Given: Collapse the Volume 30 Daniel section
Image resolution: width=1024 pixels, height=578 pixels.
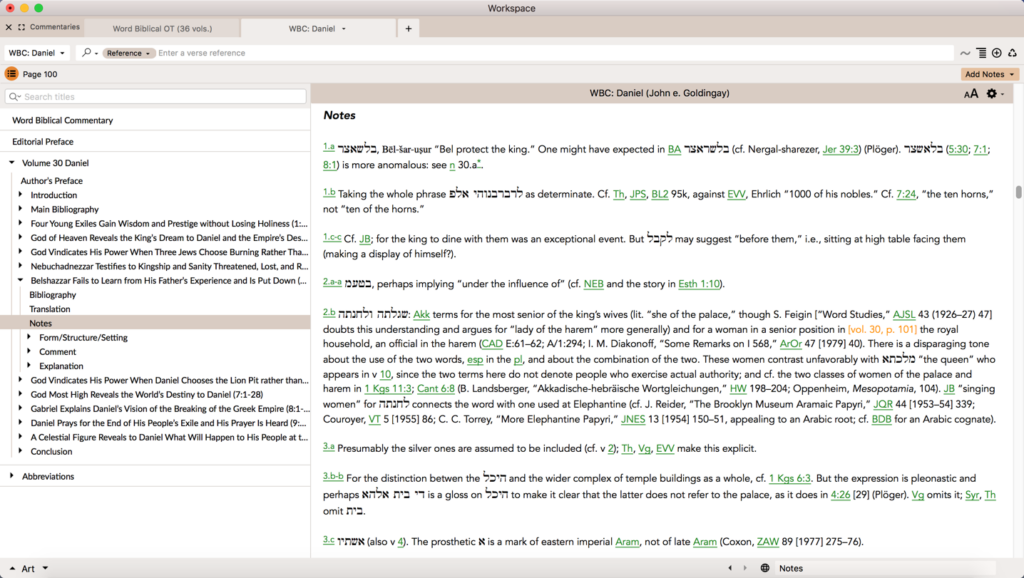Looking at the screenshot, I should (x=12, y=163).
